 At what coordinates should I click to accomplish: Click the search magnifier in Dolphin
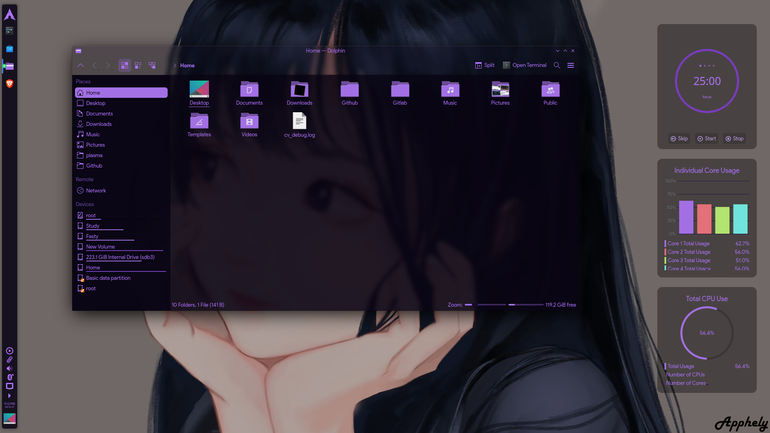[557, 65]
